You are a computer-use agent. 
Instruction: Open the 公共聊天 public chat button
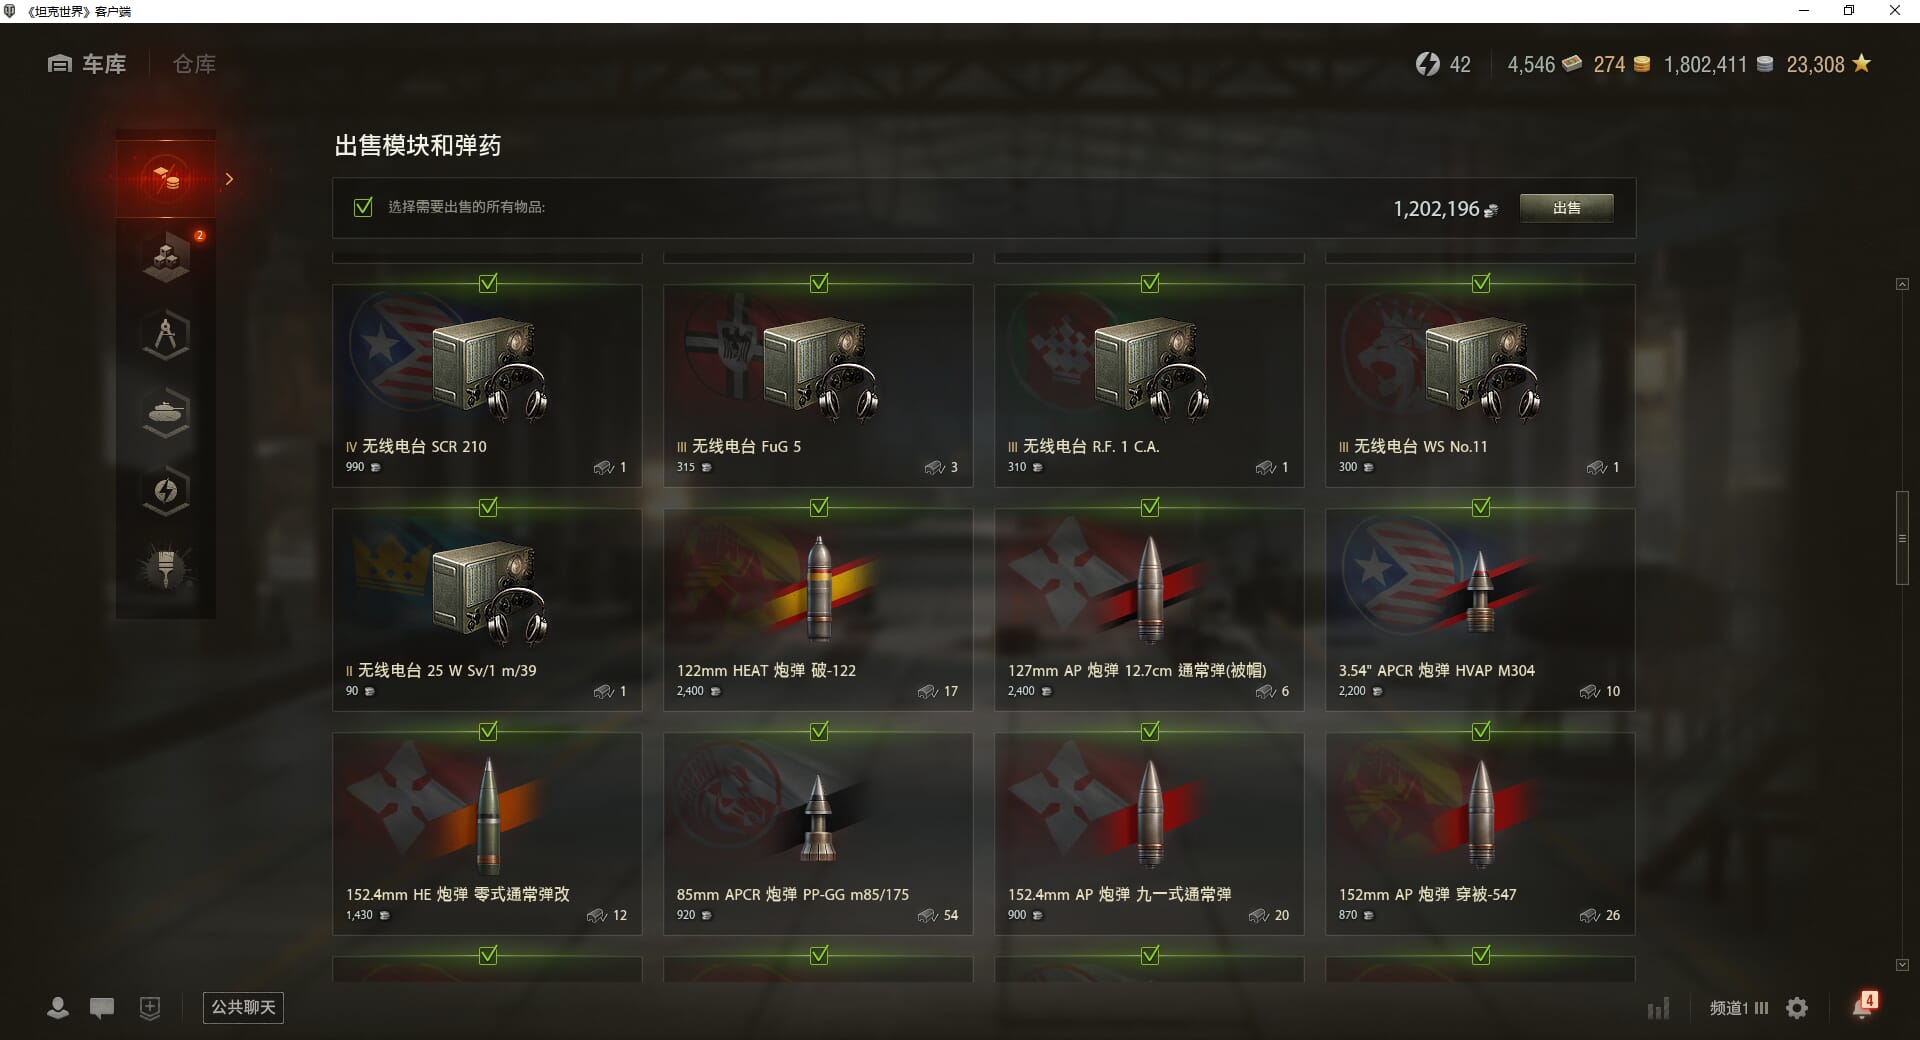[243, 1007]
